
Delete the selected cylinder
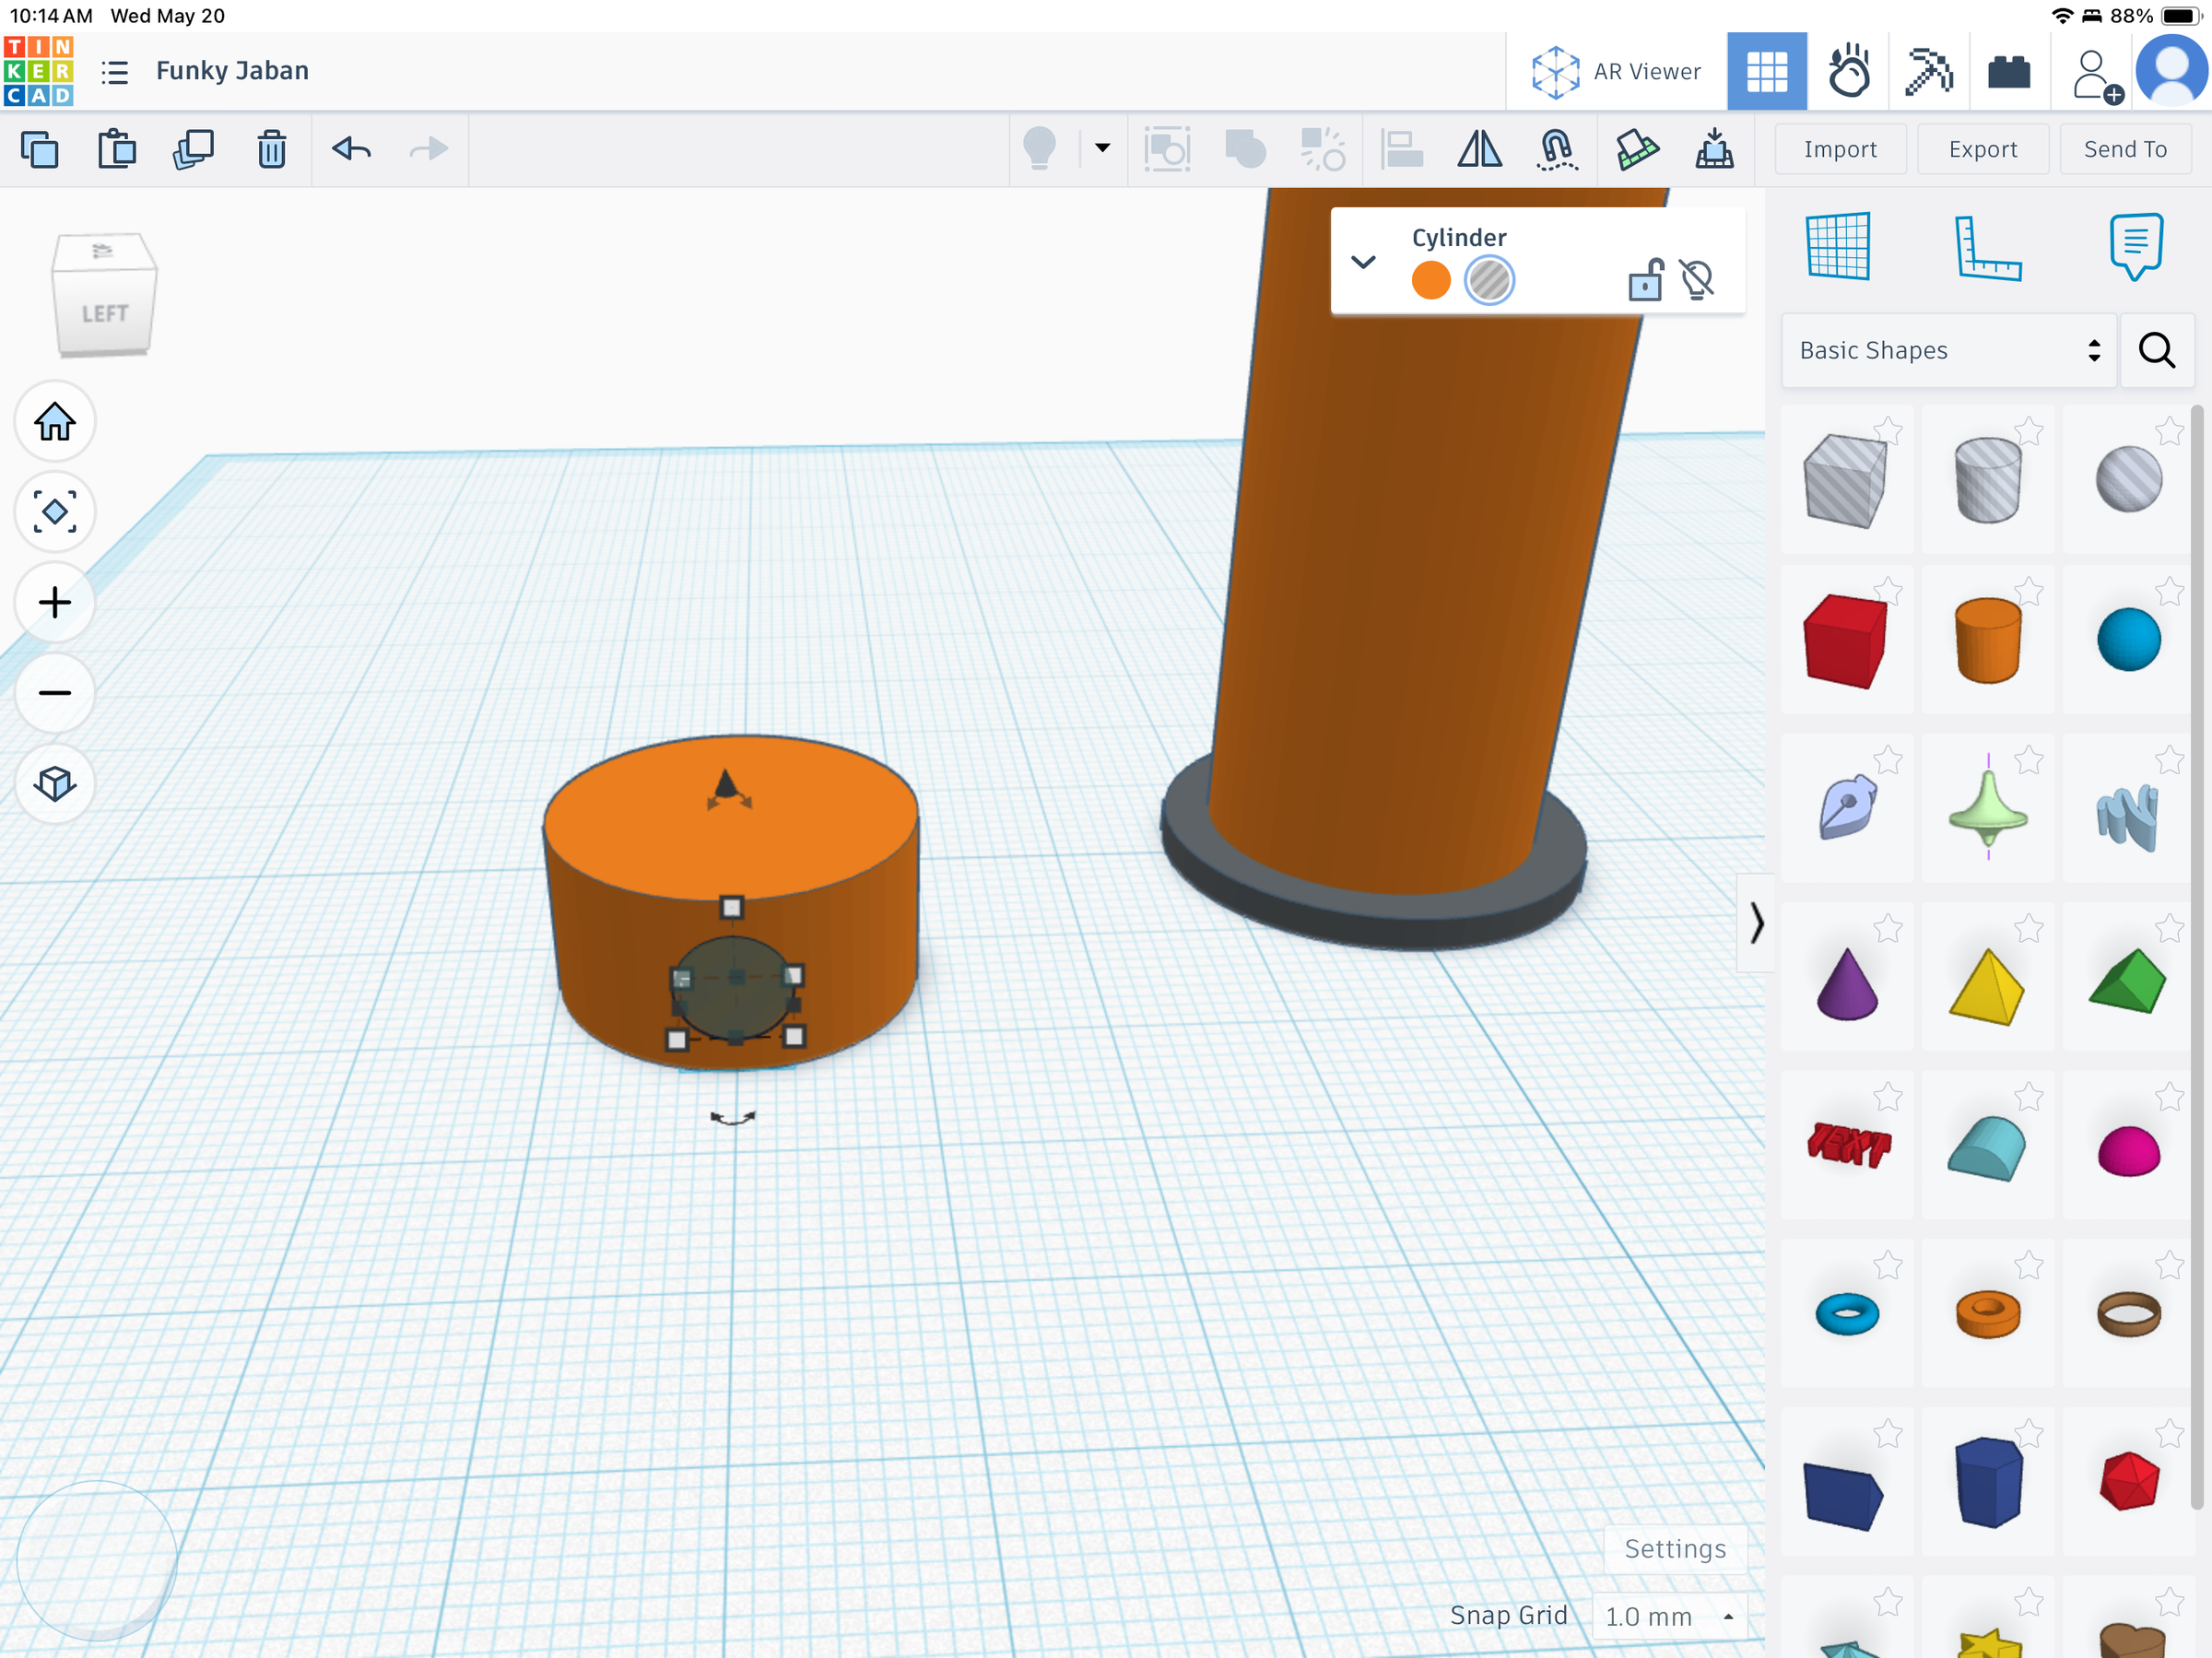271,150
